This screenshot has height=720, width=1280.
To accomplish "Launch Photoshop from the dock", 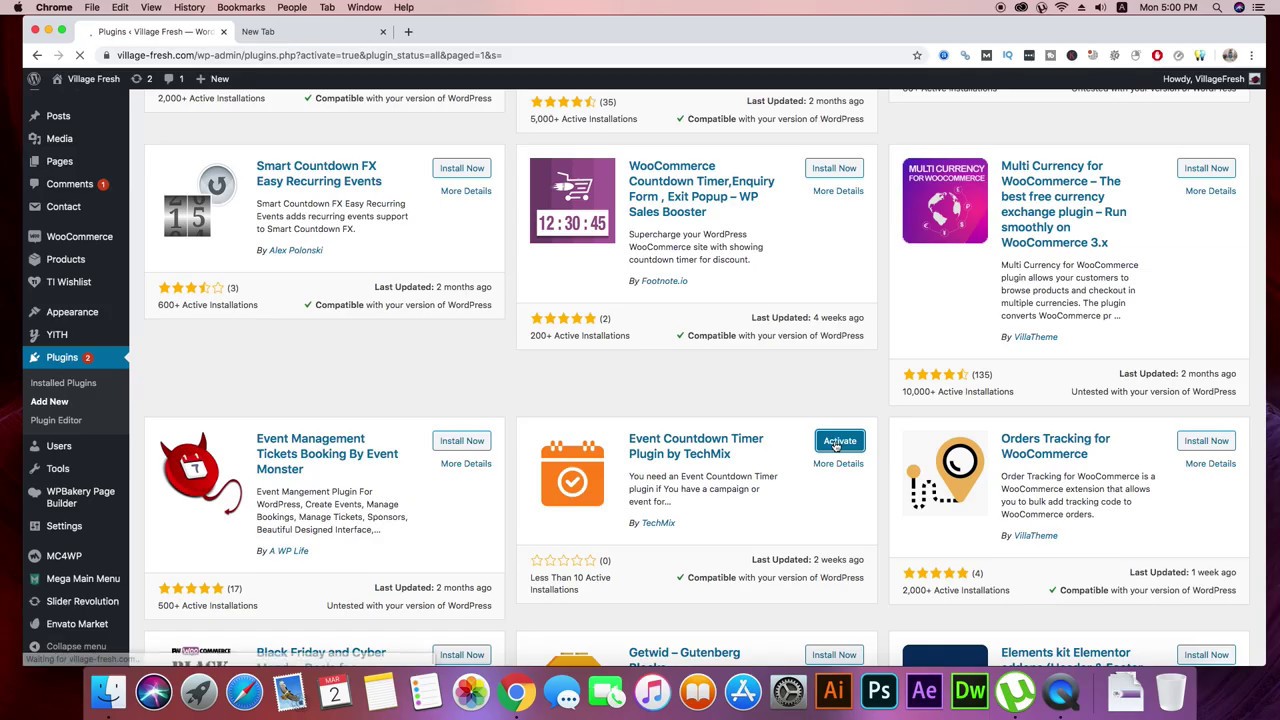I will [879, 691].
